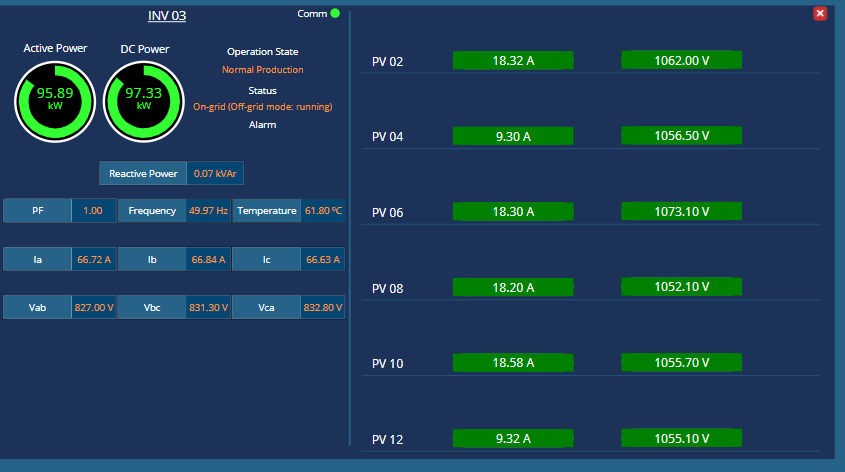Select the Ic current label
Viewport: 845px width, 472px height.
coord(267,260)
